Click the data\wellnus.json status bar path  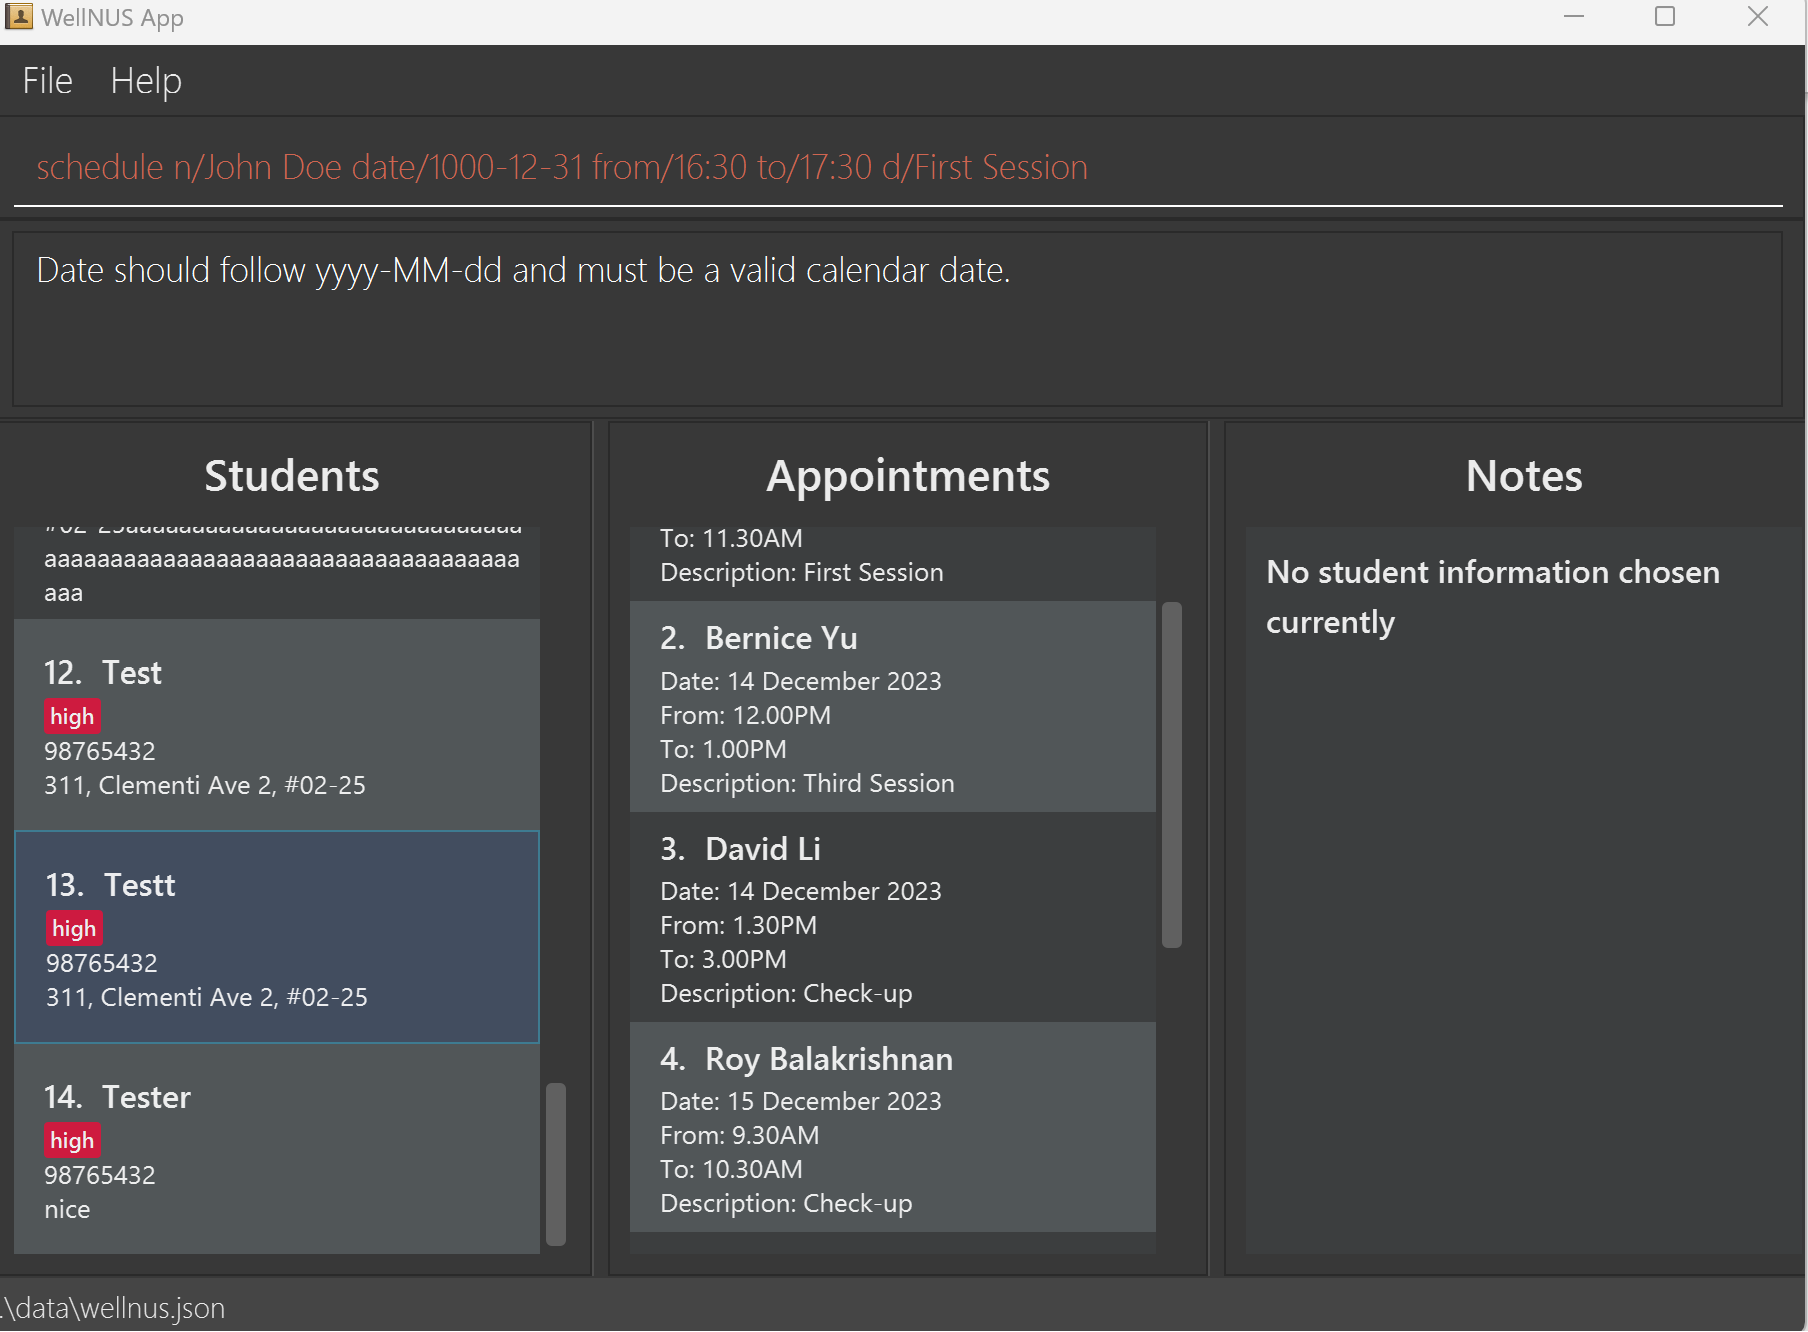[113, 1308]
